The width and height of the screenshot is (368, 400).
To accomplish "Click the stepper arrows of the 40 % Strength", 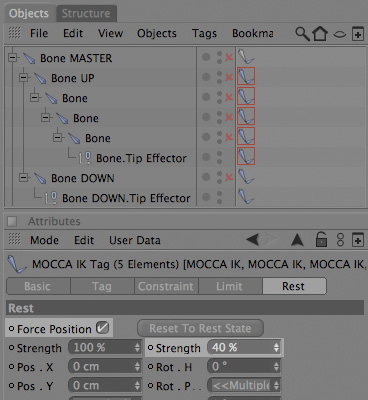I will 276,348.
